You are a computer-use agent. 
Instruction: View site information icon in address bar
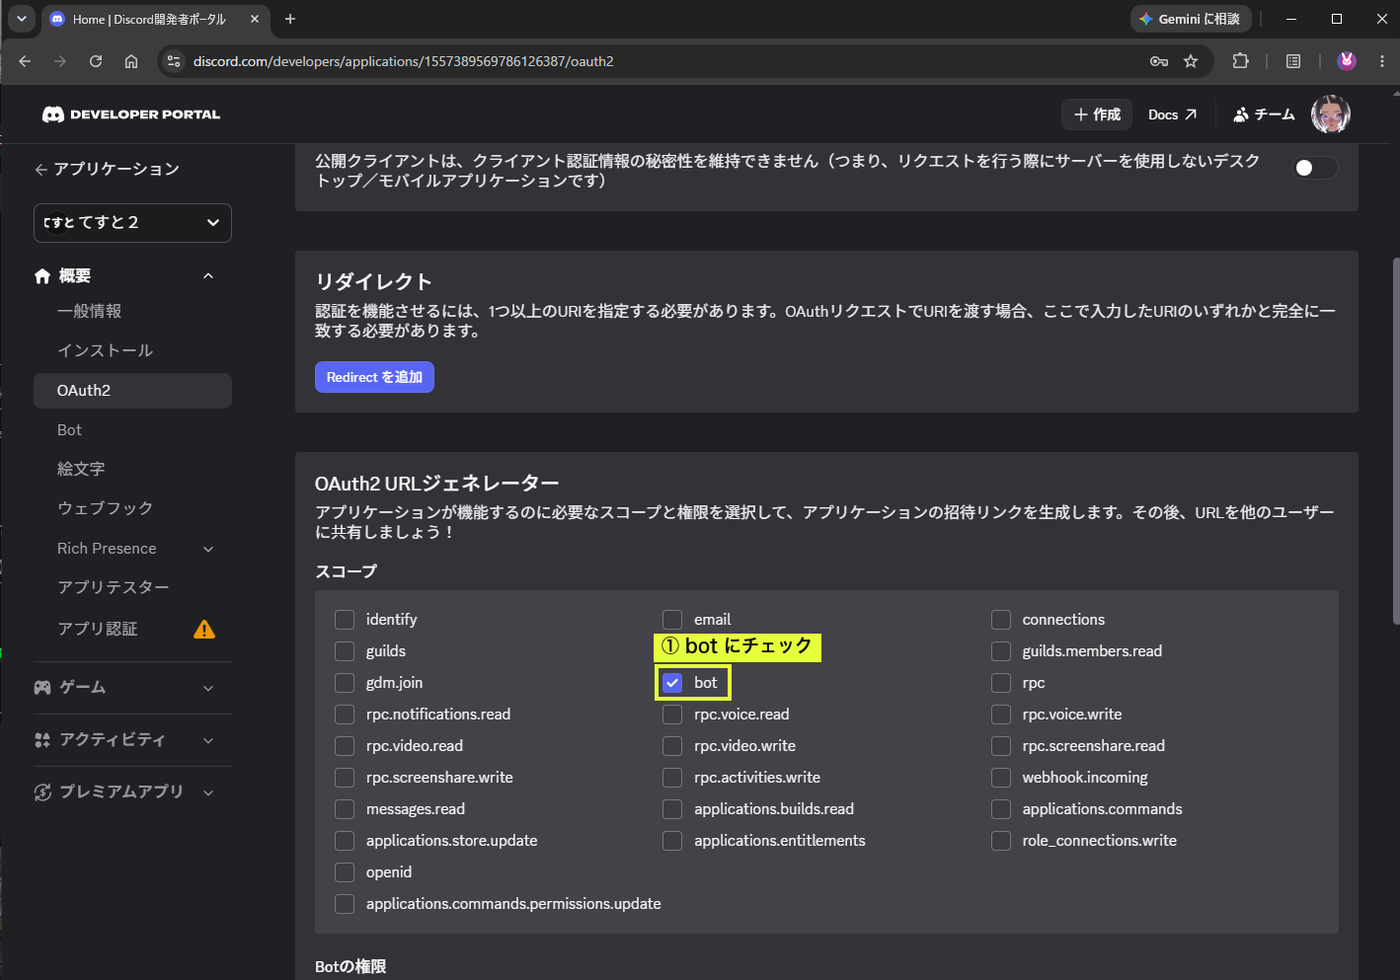[x=174, y=61]
